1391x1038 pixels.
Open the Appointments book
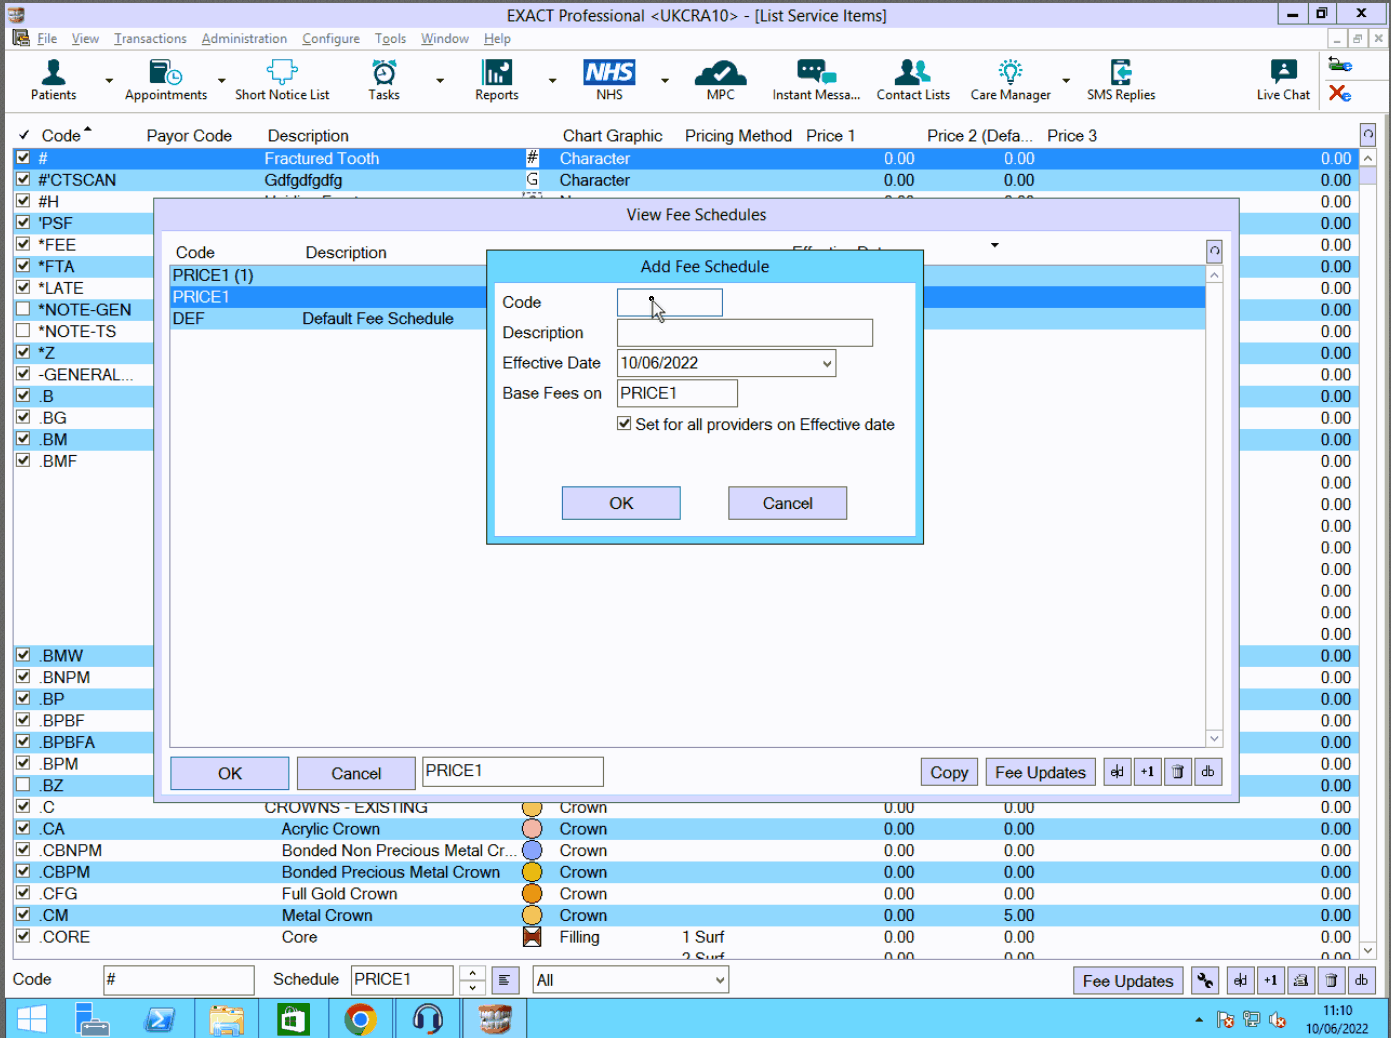[x=165, y=80]
